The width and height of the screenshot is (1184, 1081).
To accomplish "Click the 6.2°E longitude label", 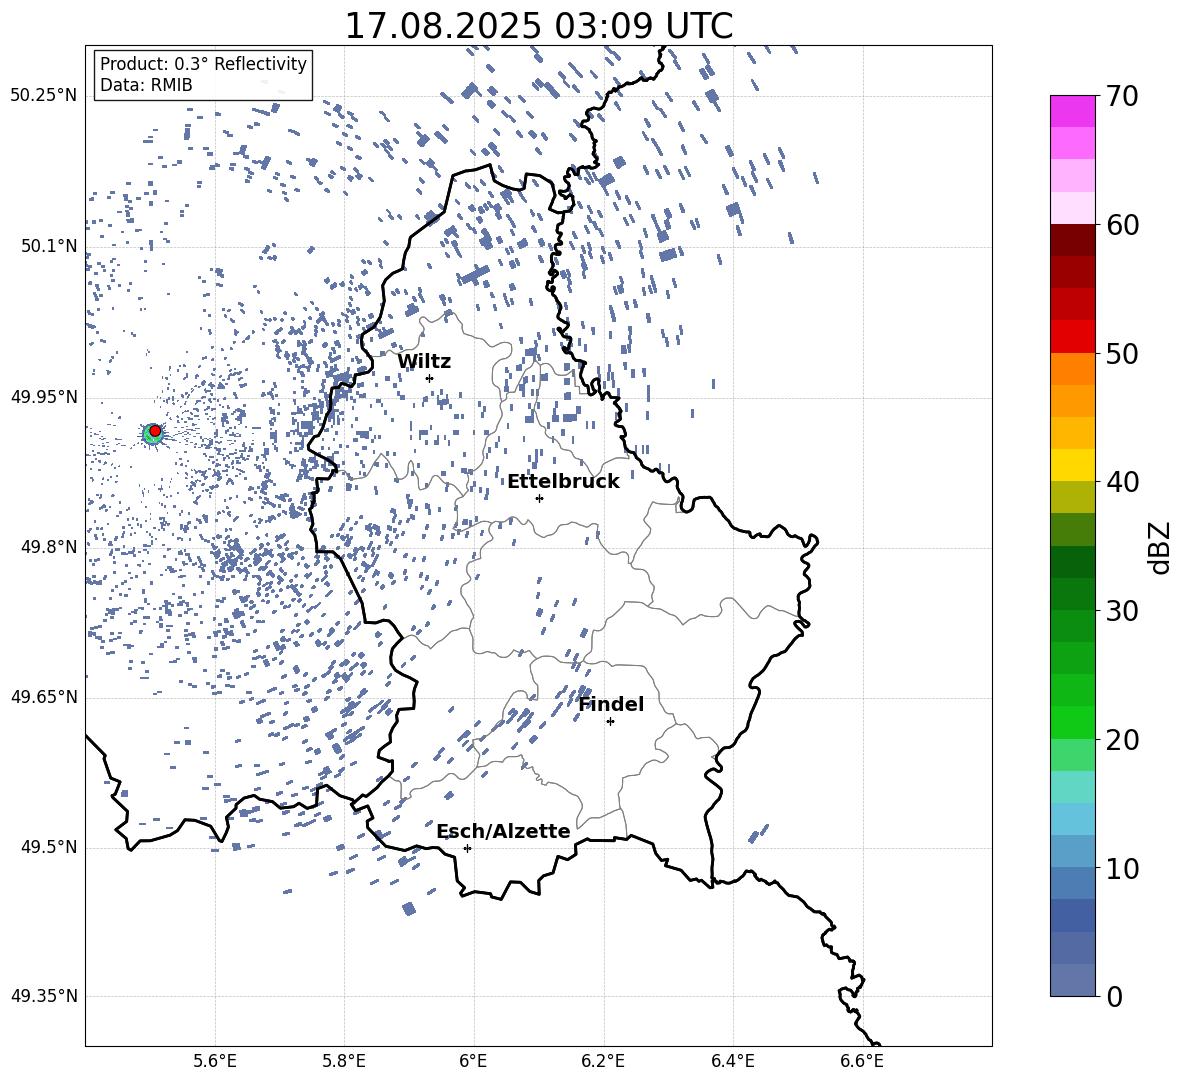I will coord(603,1062).
